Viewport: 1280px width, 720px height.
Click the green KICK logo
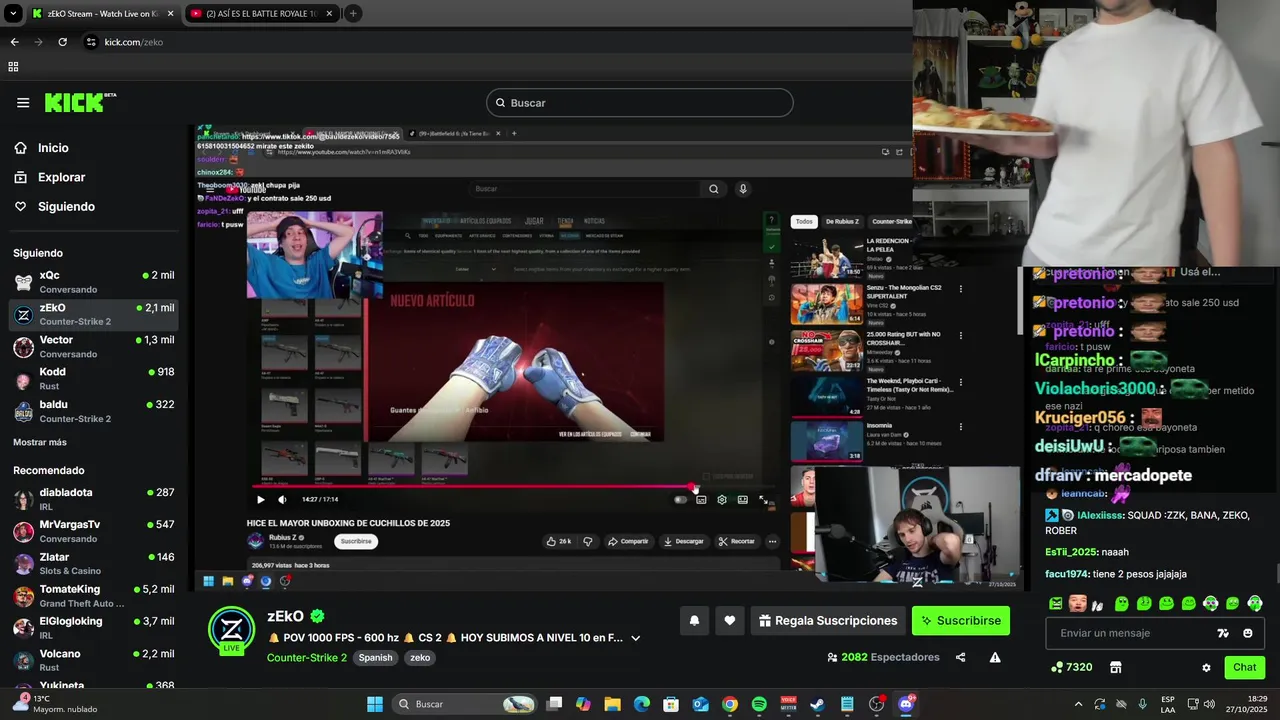pos(80,102)
